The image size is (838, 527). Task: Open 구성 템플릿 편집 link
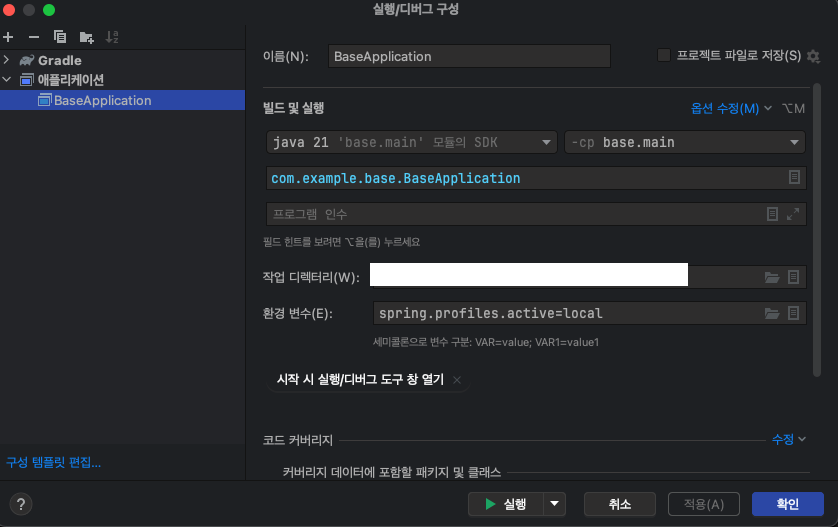coord(53,462)
